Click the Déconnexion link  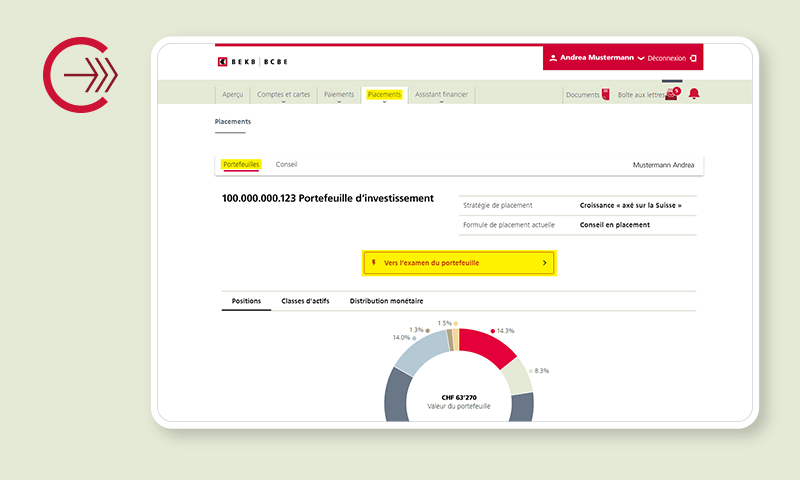[x=666, y=59]
